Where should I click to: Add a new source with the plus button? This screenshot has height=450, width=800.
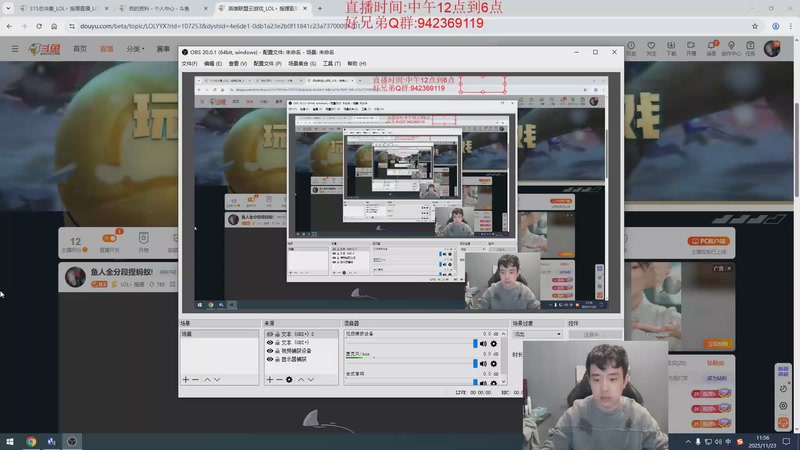point(270,380)
